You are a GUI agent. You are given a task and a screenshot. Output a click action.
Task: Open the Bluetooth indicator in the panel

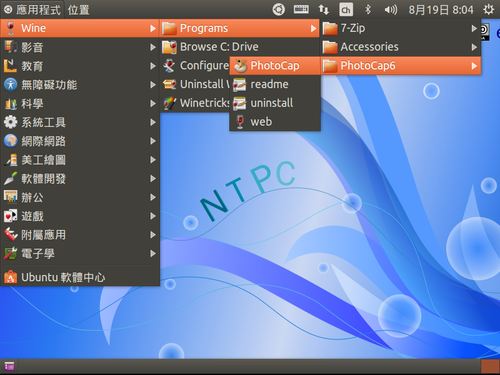point(368,10)
